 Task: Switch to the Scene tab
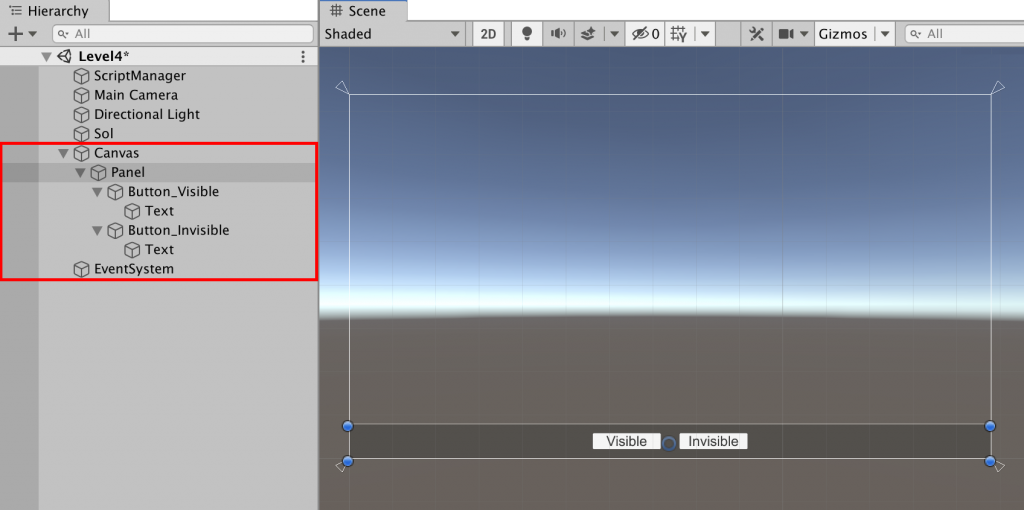pyautogui.click(x=364, y=11)
